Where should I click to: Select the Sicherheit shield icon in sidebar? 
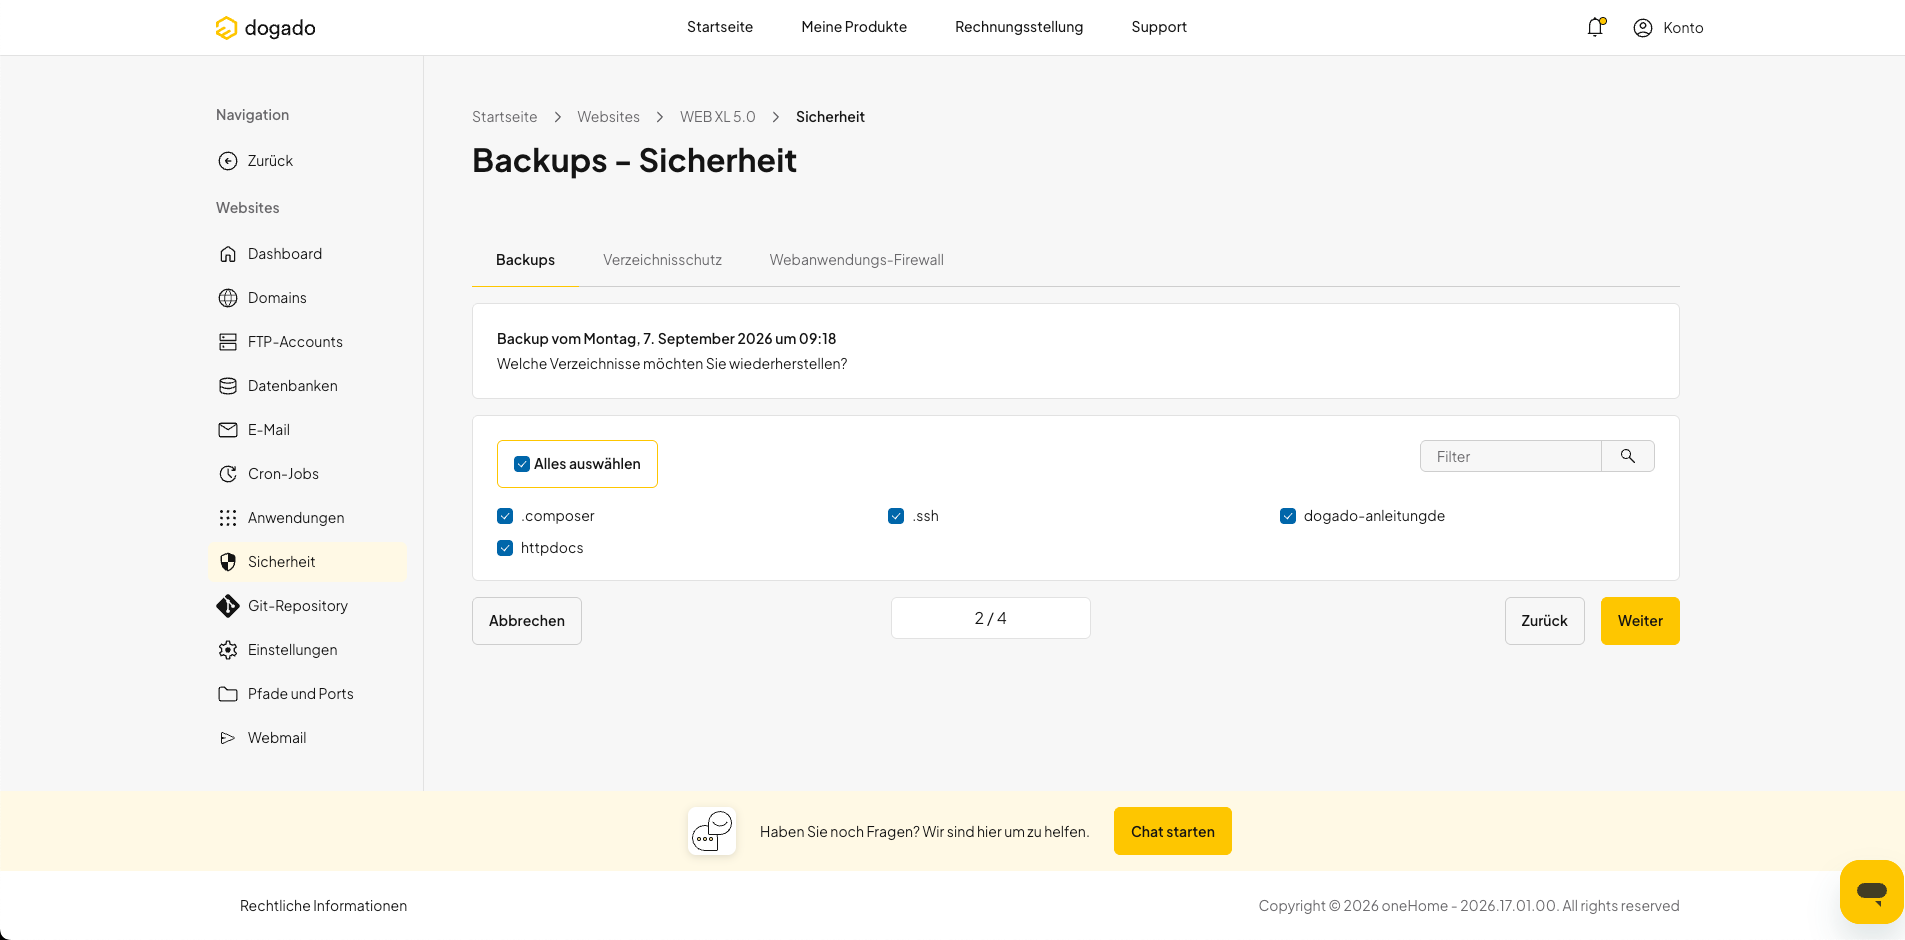coord(228,562)
